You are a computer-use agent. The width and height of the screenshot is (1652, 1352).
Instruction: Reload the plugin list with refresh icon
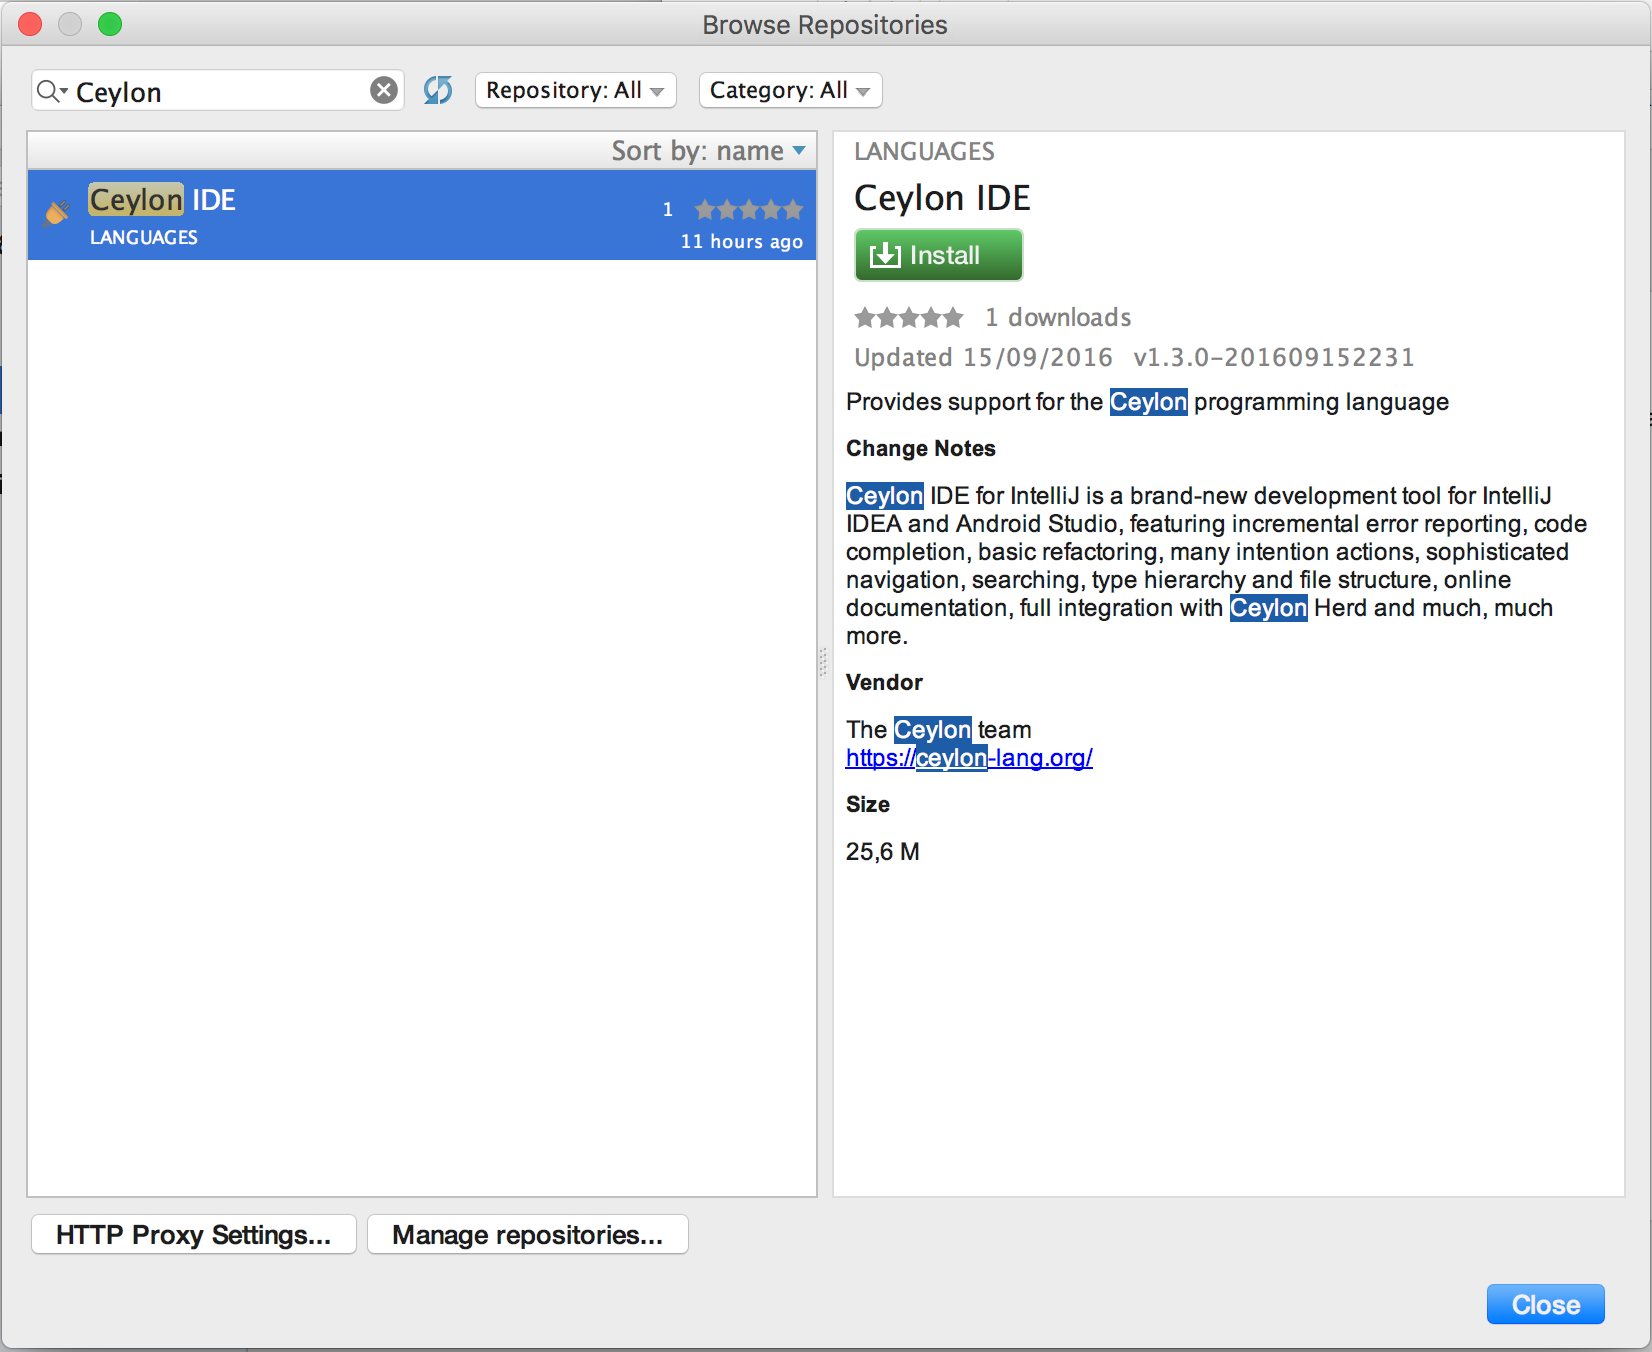point(438,90)
